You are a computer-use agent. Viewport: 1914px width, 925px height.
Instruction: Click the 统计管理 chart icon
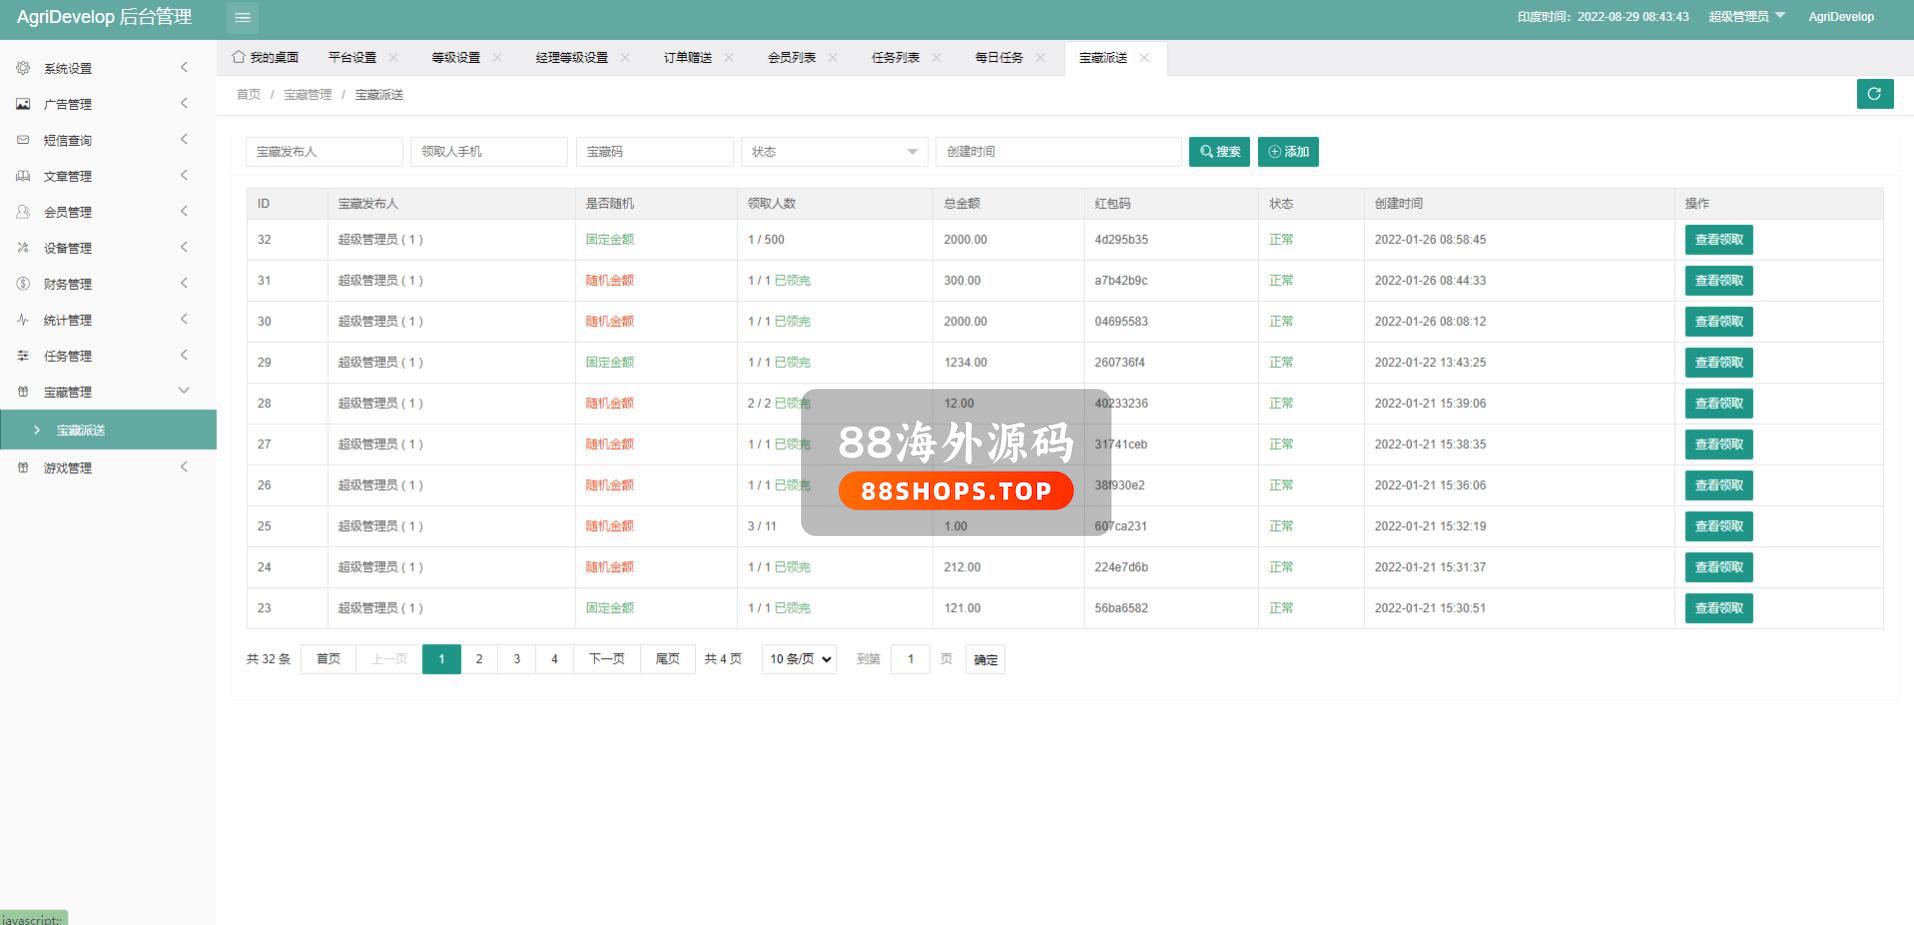[x=23, y=320]
